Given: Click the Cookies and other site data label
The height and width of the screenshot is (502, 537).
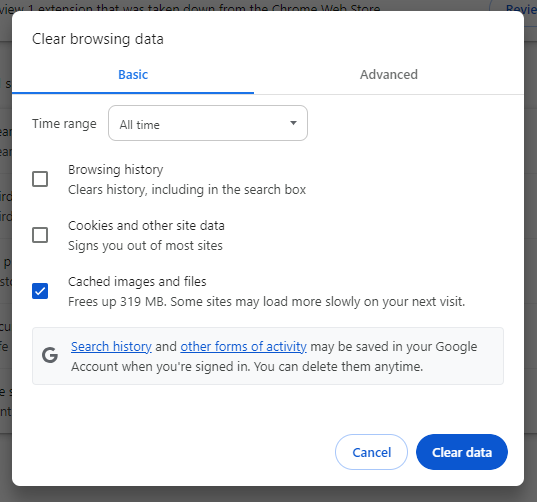Looking at the screenshot, I should pyautogui.click(x=146, y=226).
